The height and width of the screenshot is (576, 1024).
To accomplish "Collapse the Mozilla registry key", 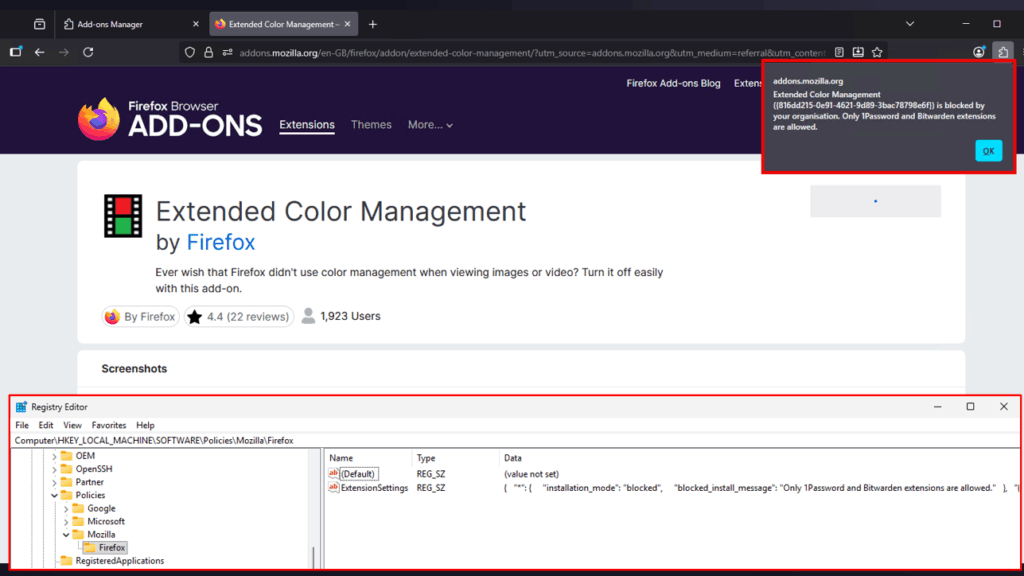I will pyautogui.click(x=67, y=534).
